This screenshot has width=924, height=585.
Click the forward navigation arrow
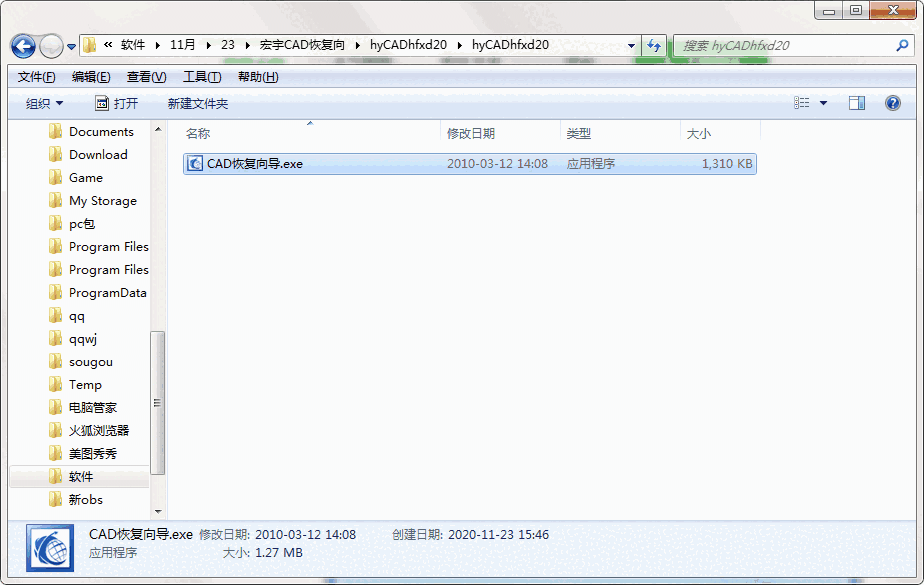[x=50, y=46]
